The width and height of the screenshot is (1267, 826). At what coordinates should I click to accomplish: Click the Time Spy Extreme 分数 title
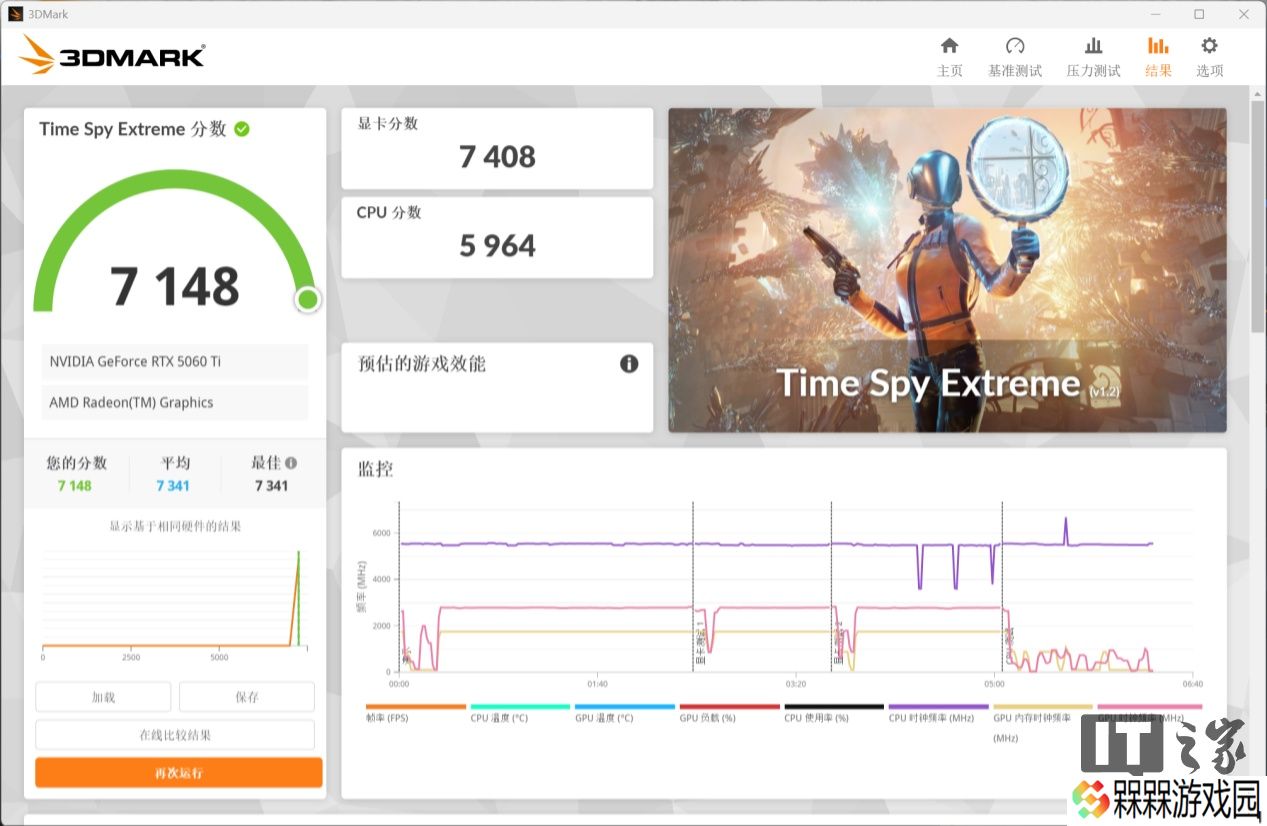click(x=133, y=129)
